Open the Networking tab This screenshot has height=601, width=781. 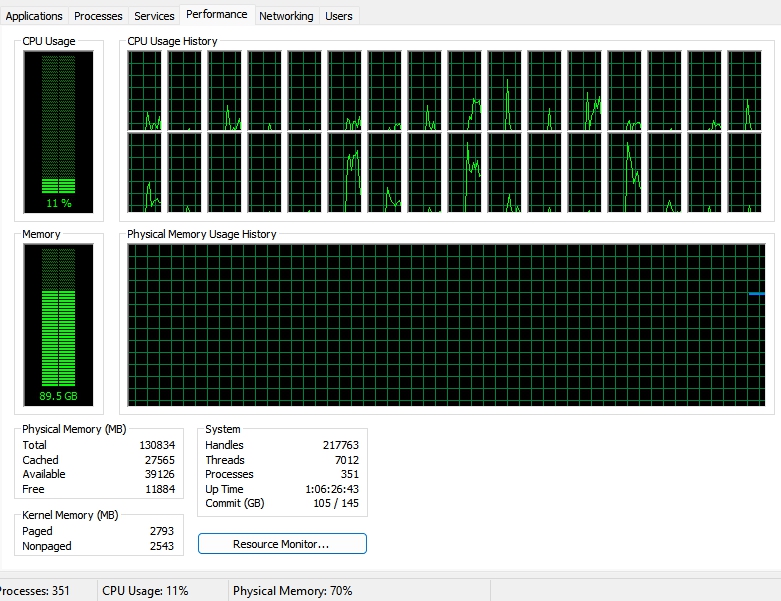click(286, 16)
